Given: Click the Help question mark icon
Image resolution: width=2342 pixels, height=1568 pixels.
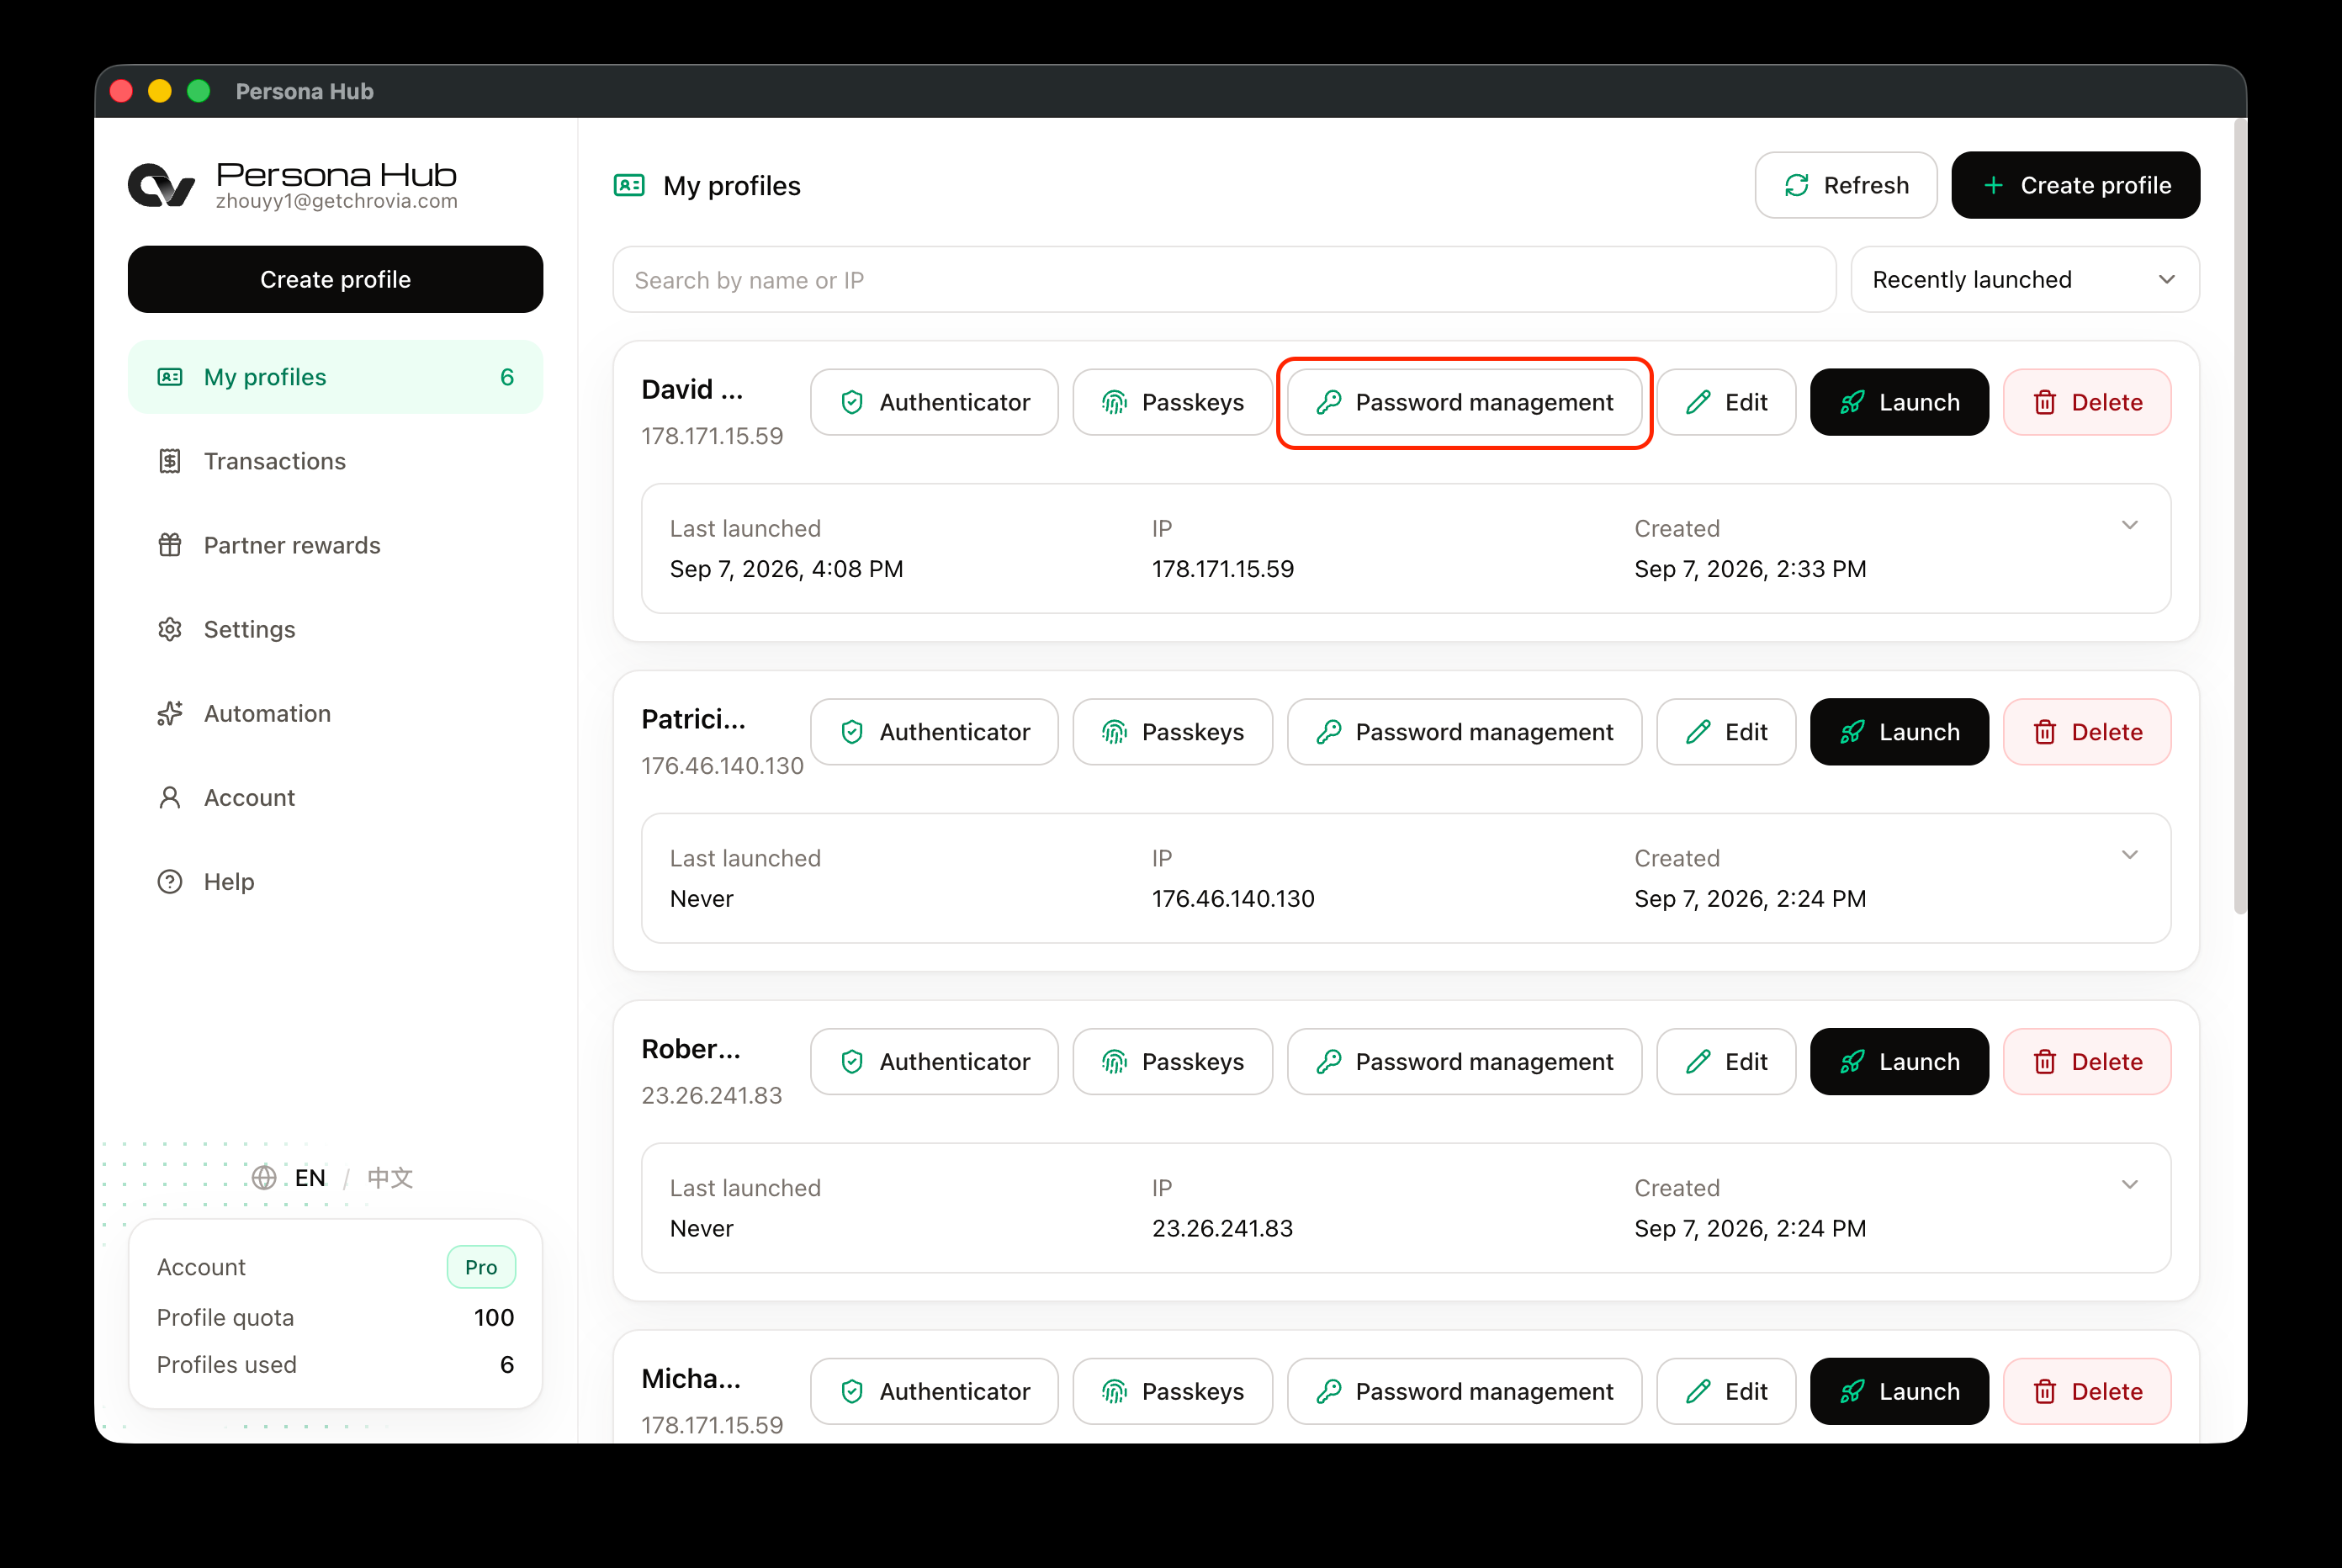Looking at the screenshot, I should point(170,881).
